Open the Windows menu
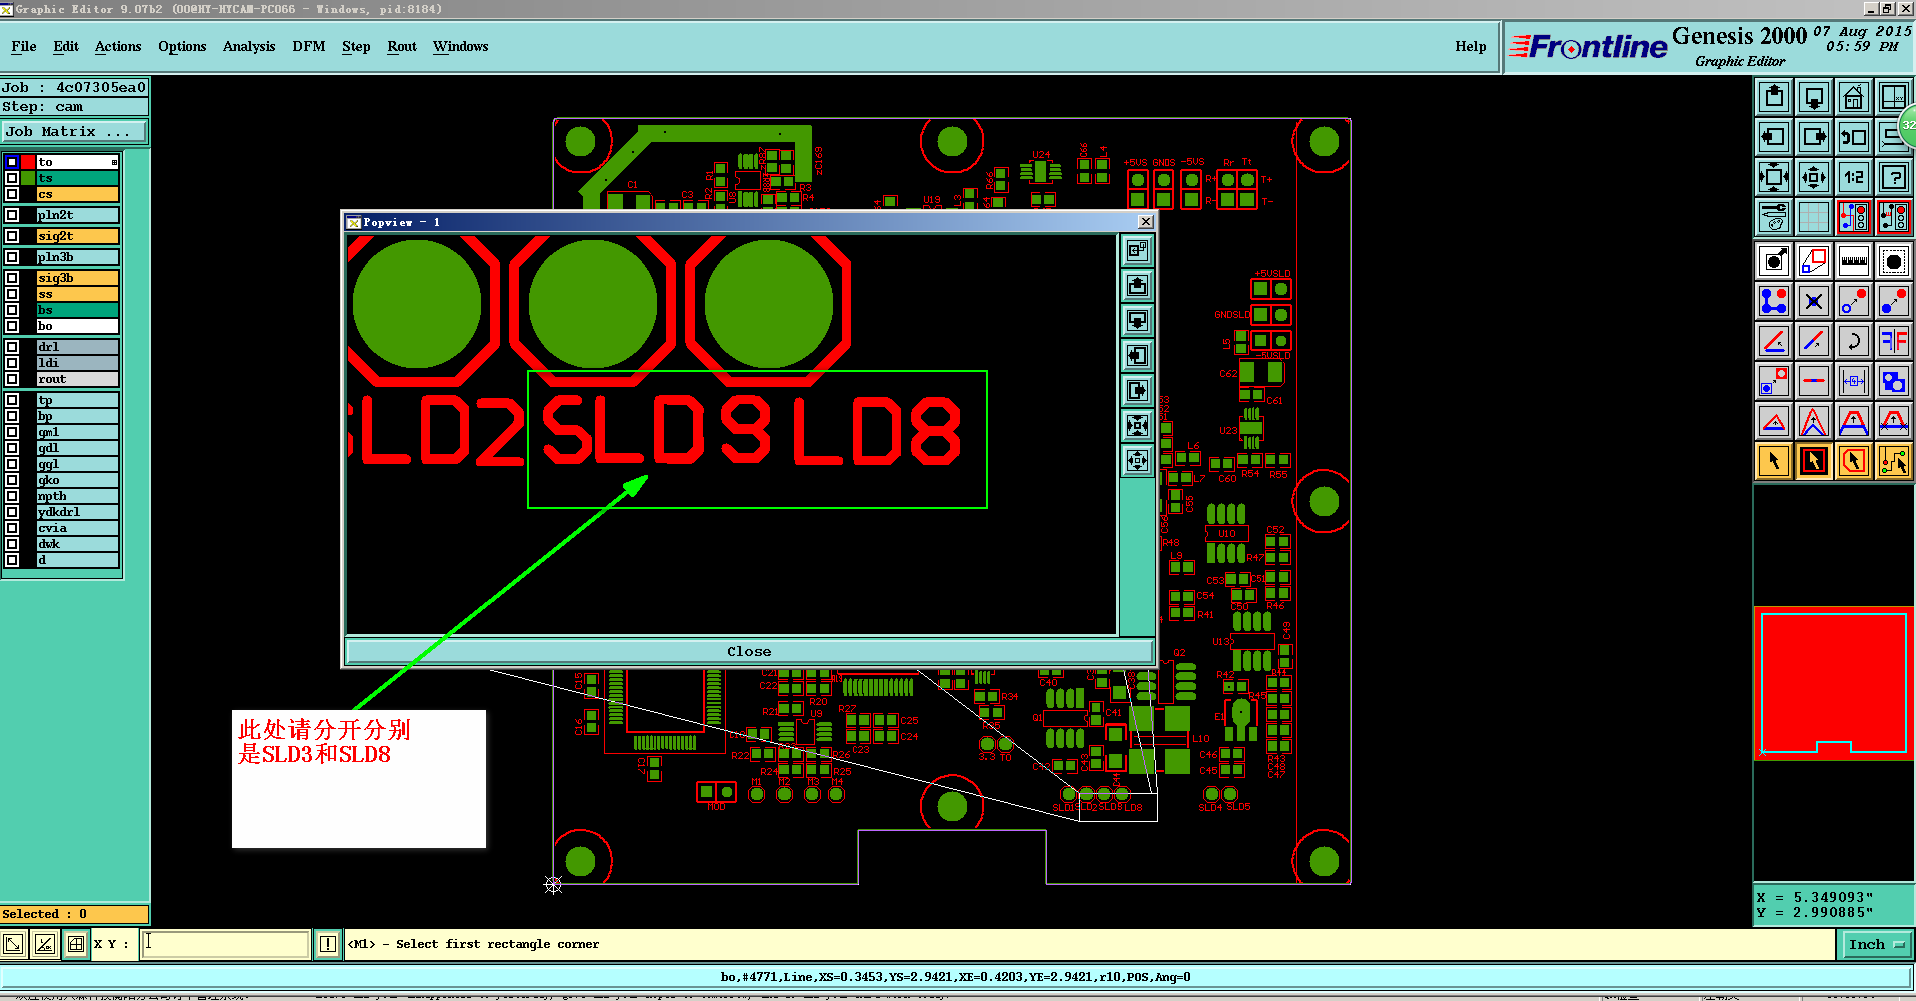This screenshot has width=1916, height=1001. pyautogui.click(x=461, y=46)
